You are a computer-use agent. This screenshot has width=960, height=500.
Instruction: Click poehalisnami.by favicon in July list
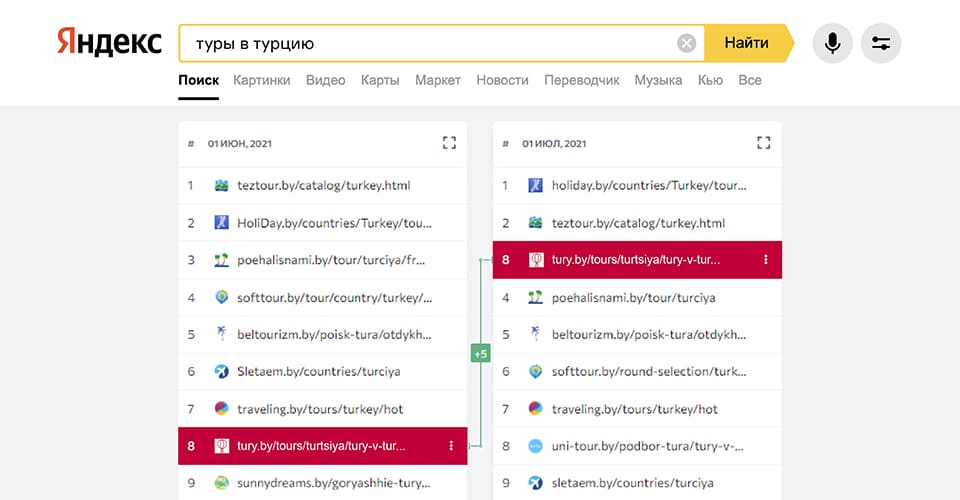point(536,297)
